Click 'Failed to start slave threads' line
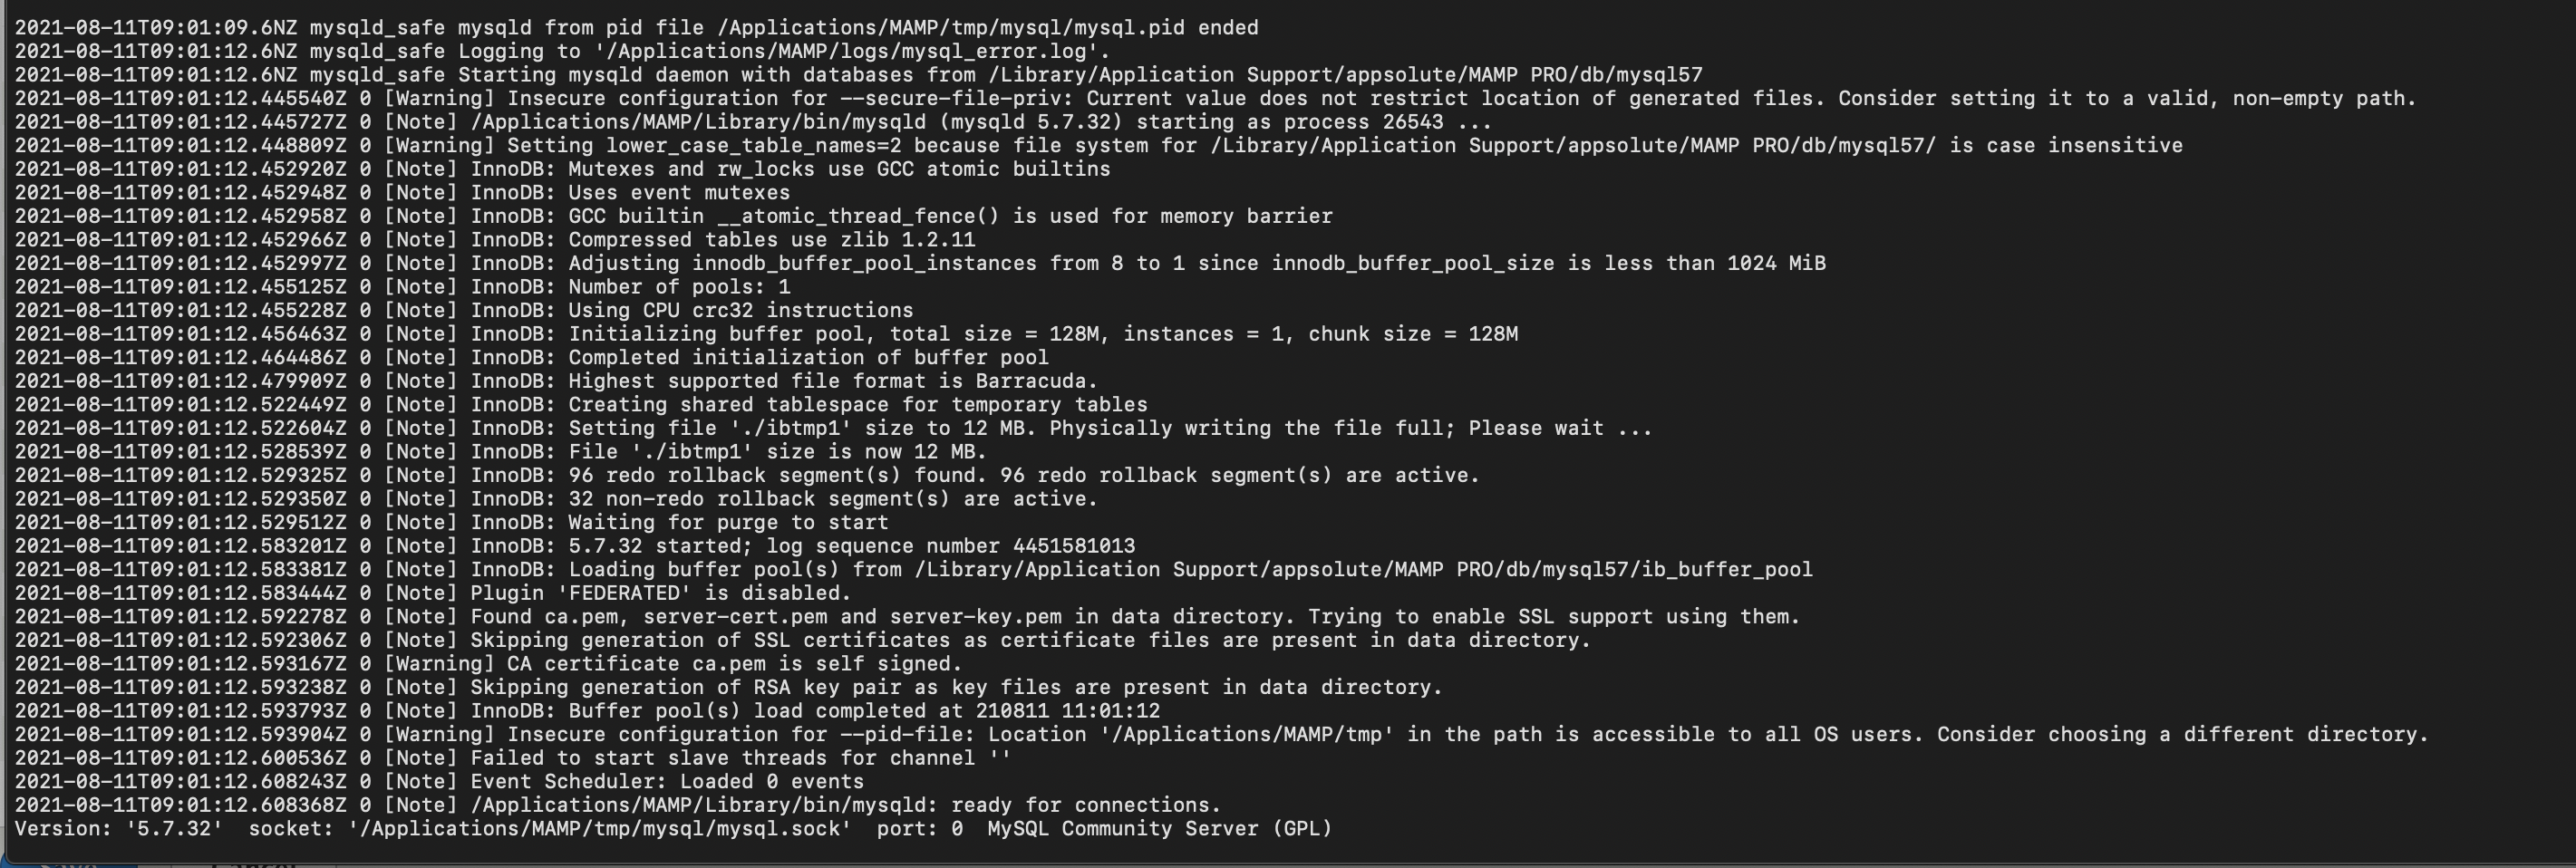The height and width of the screenshot is (868, 2576). (x=513, y=758)
